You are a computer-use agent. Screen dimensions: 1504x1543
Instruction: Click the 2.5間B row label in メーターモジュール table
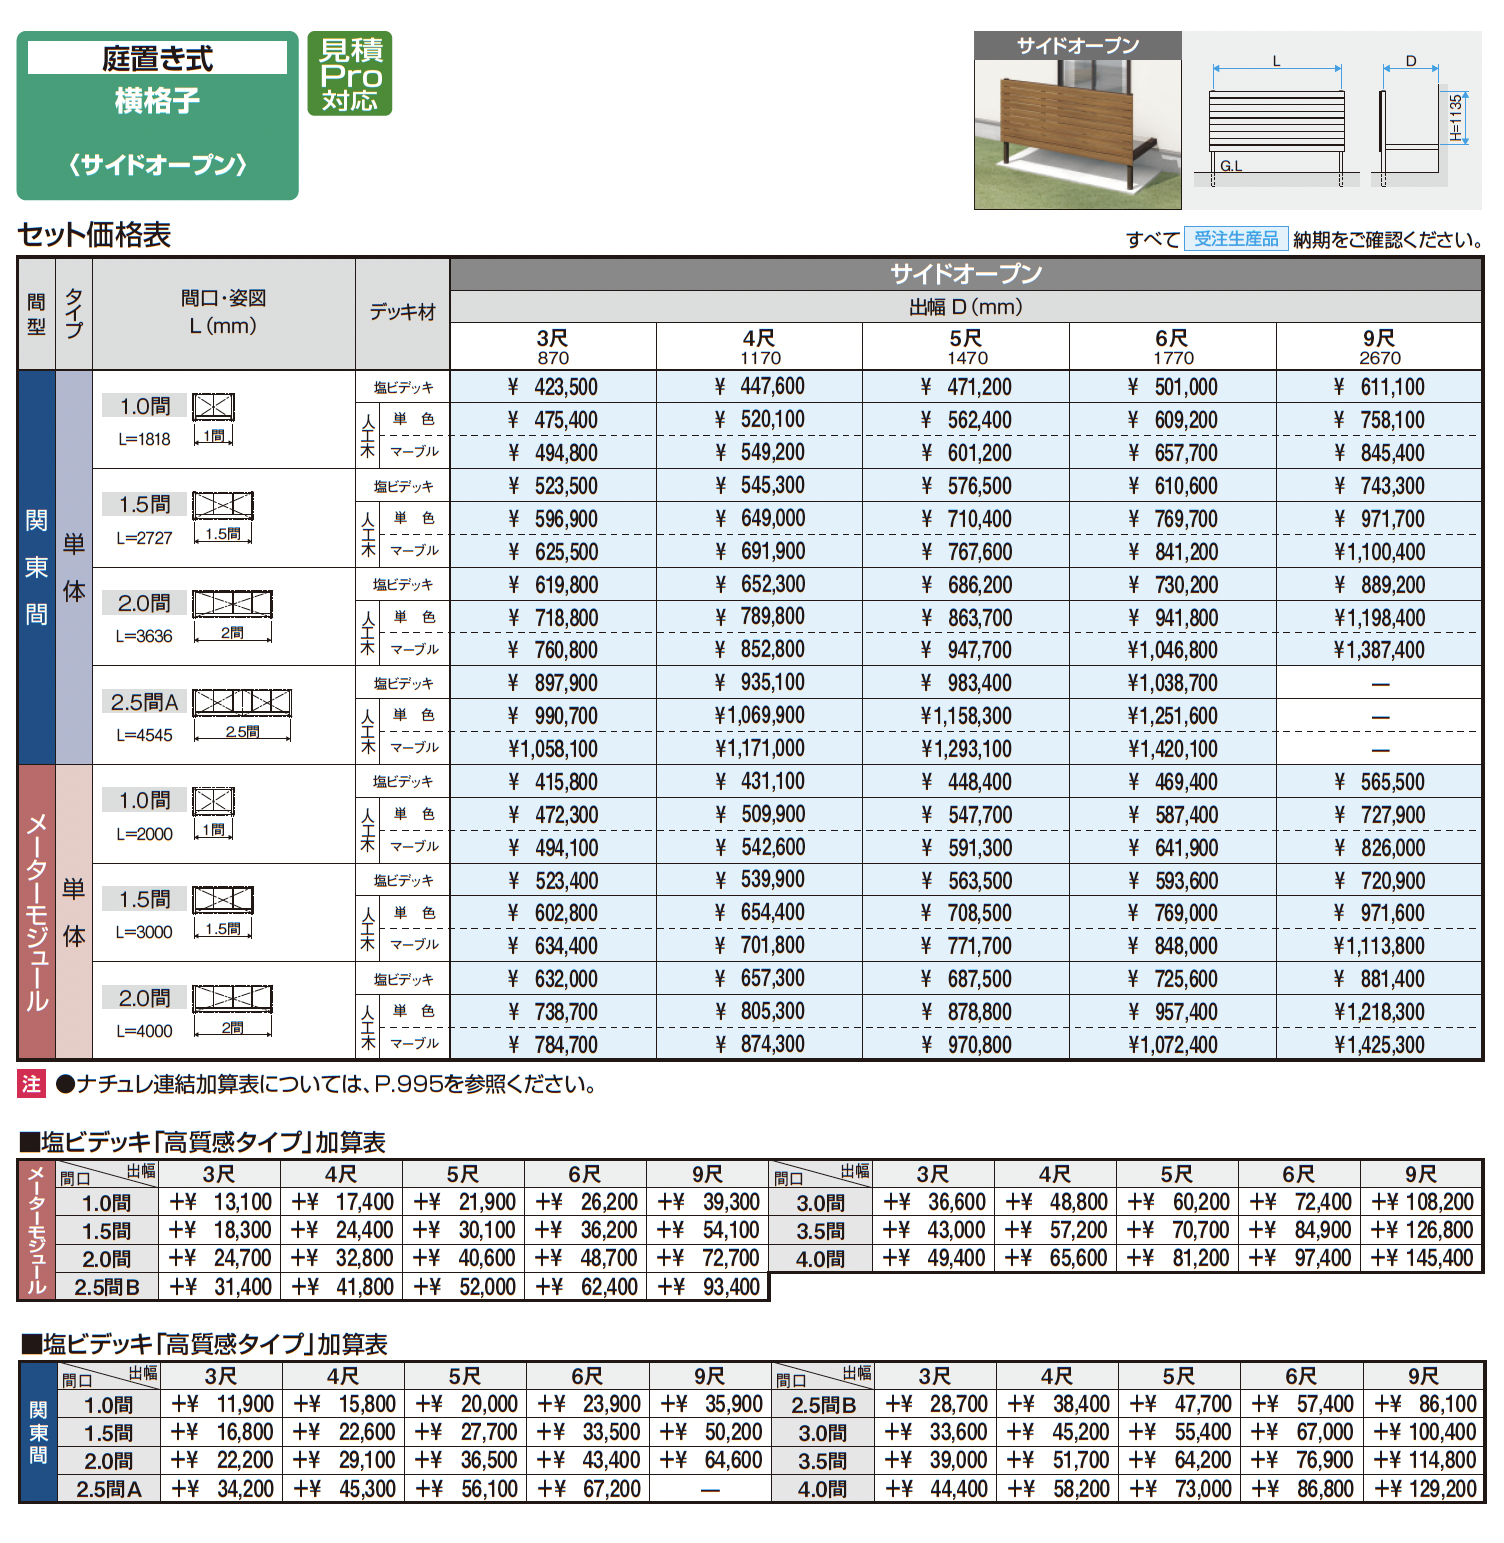107,1287
